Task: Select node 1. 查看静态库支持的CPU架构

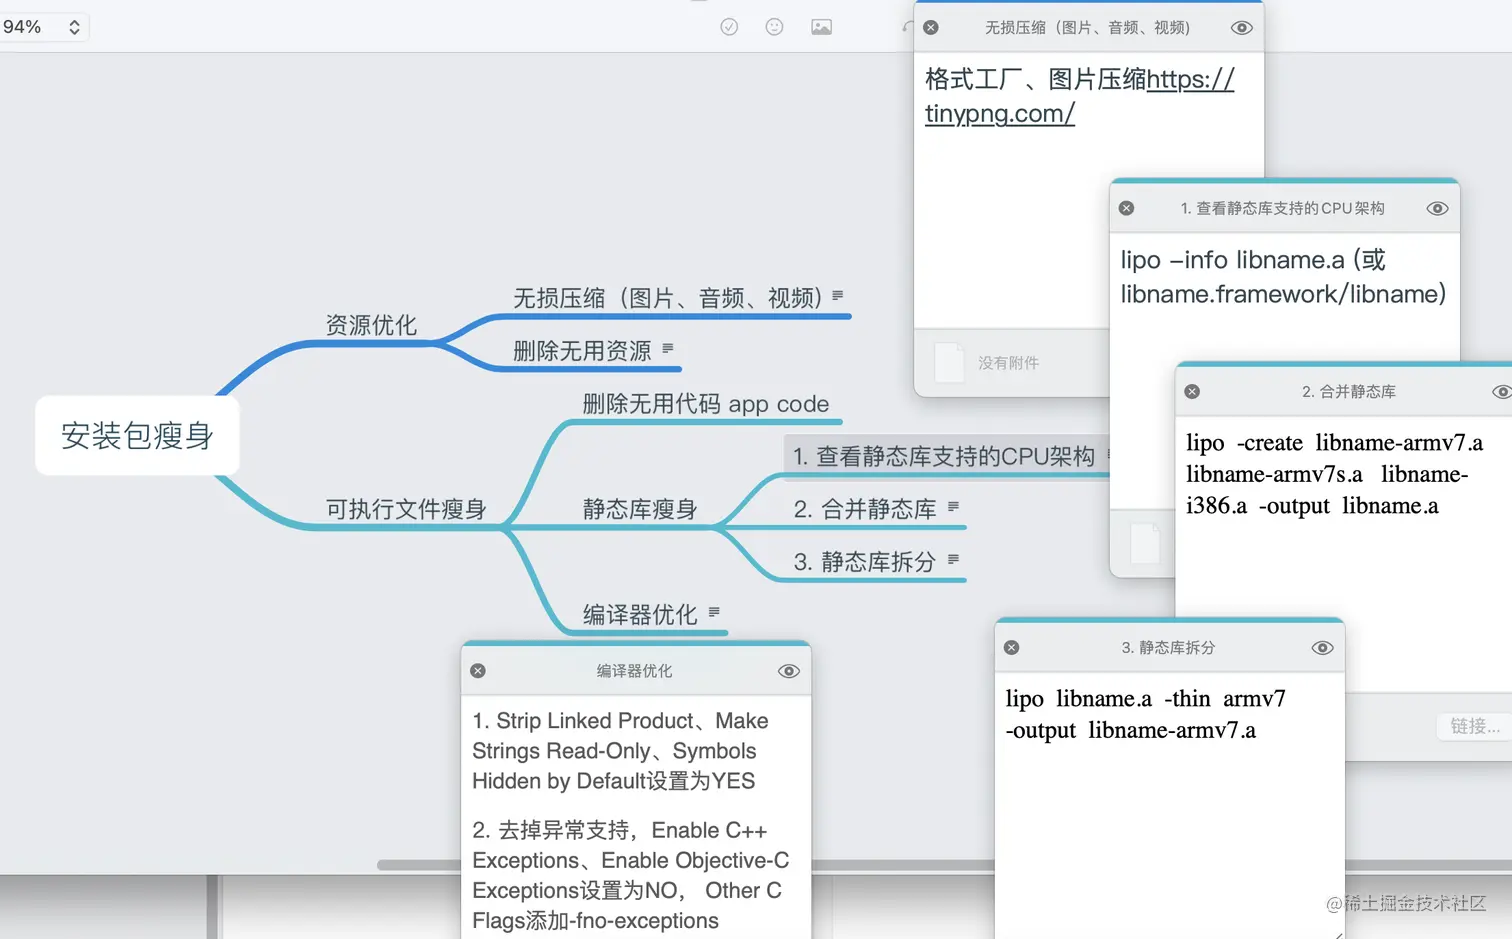Action: point(945,456)
